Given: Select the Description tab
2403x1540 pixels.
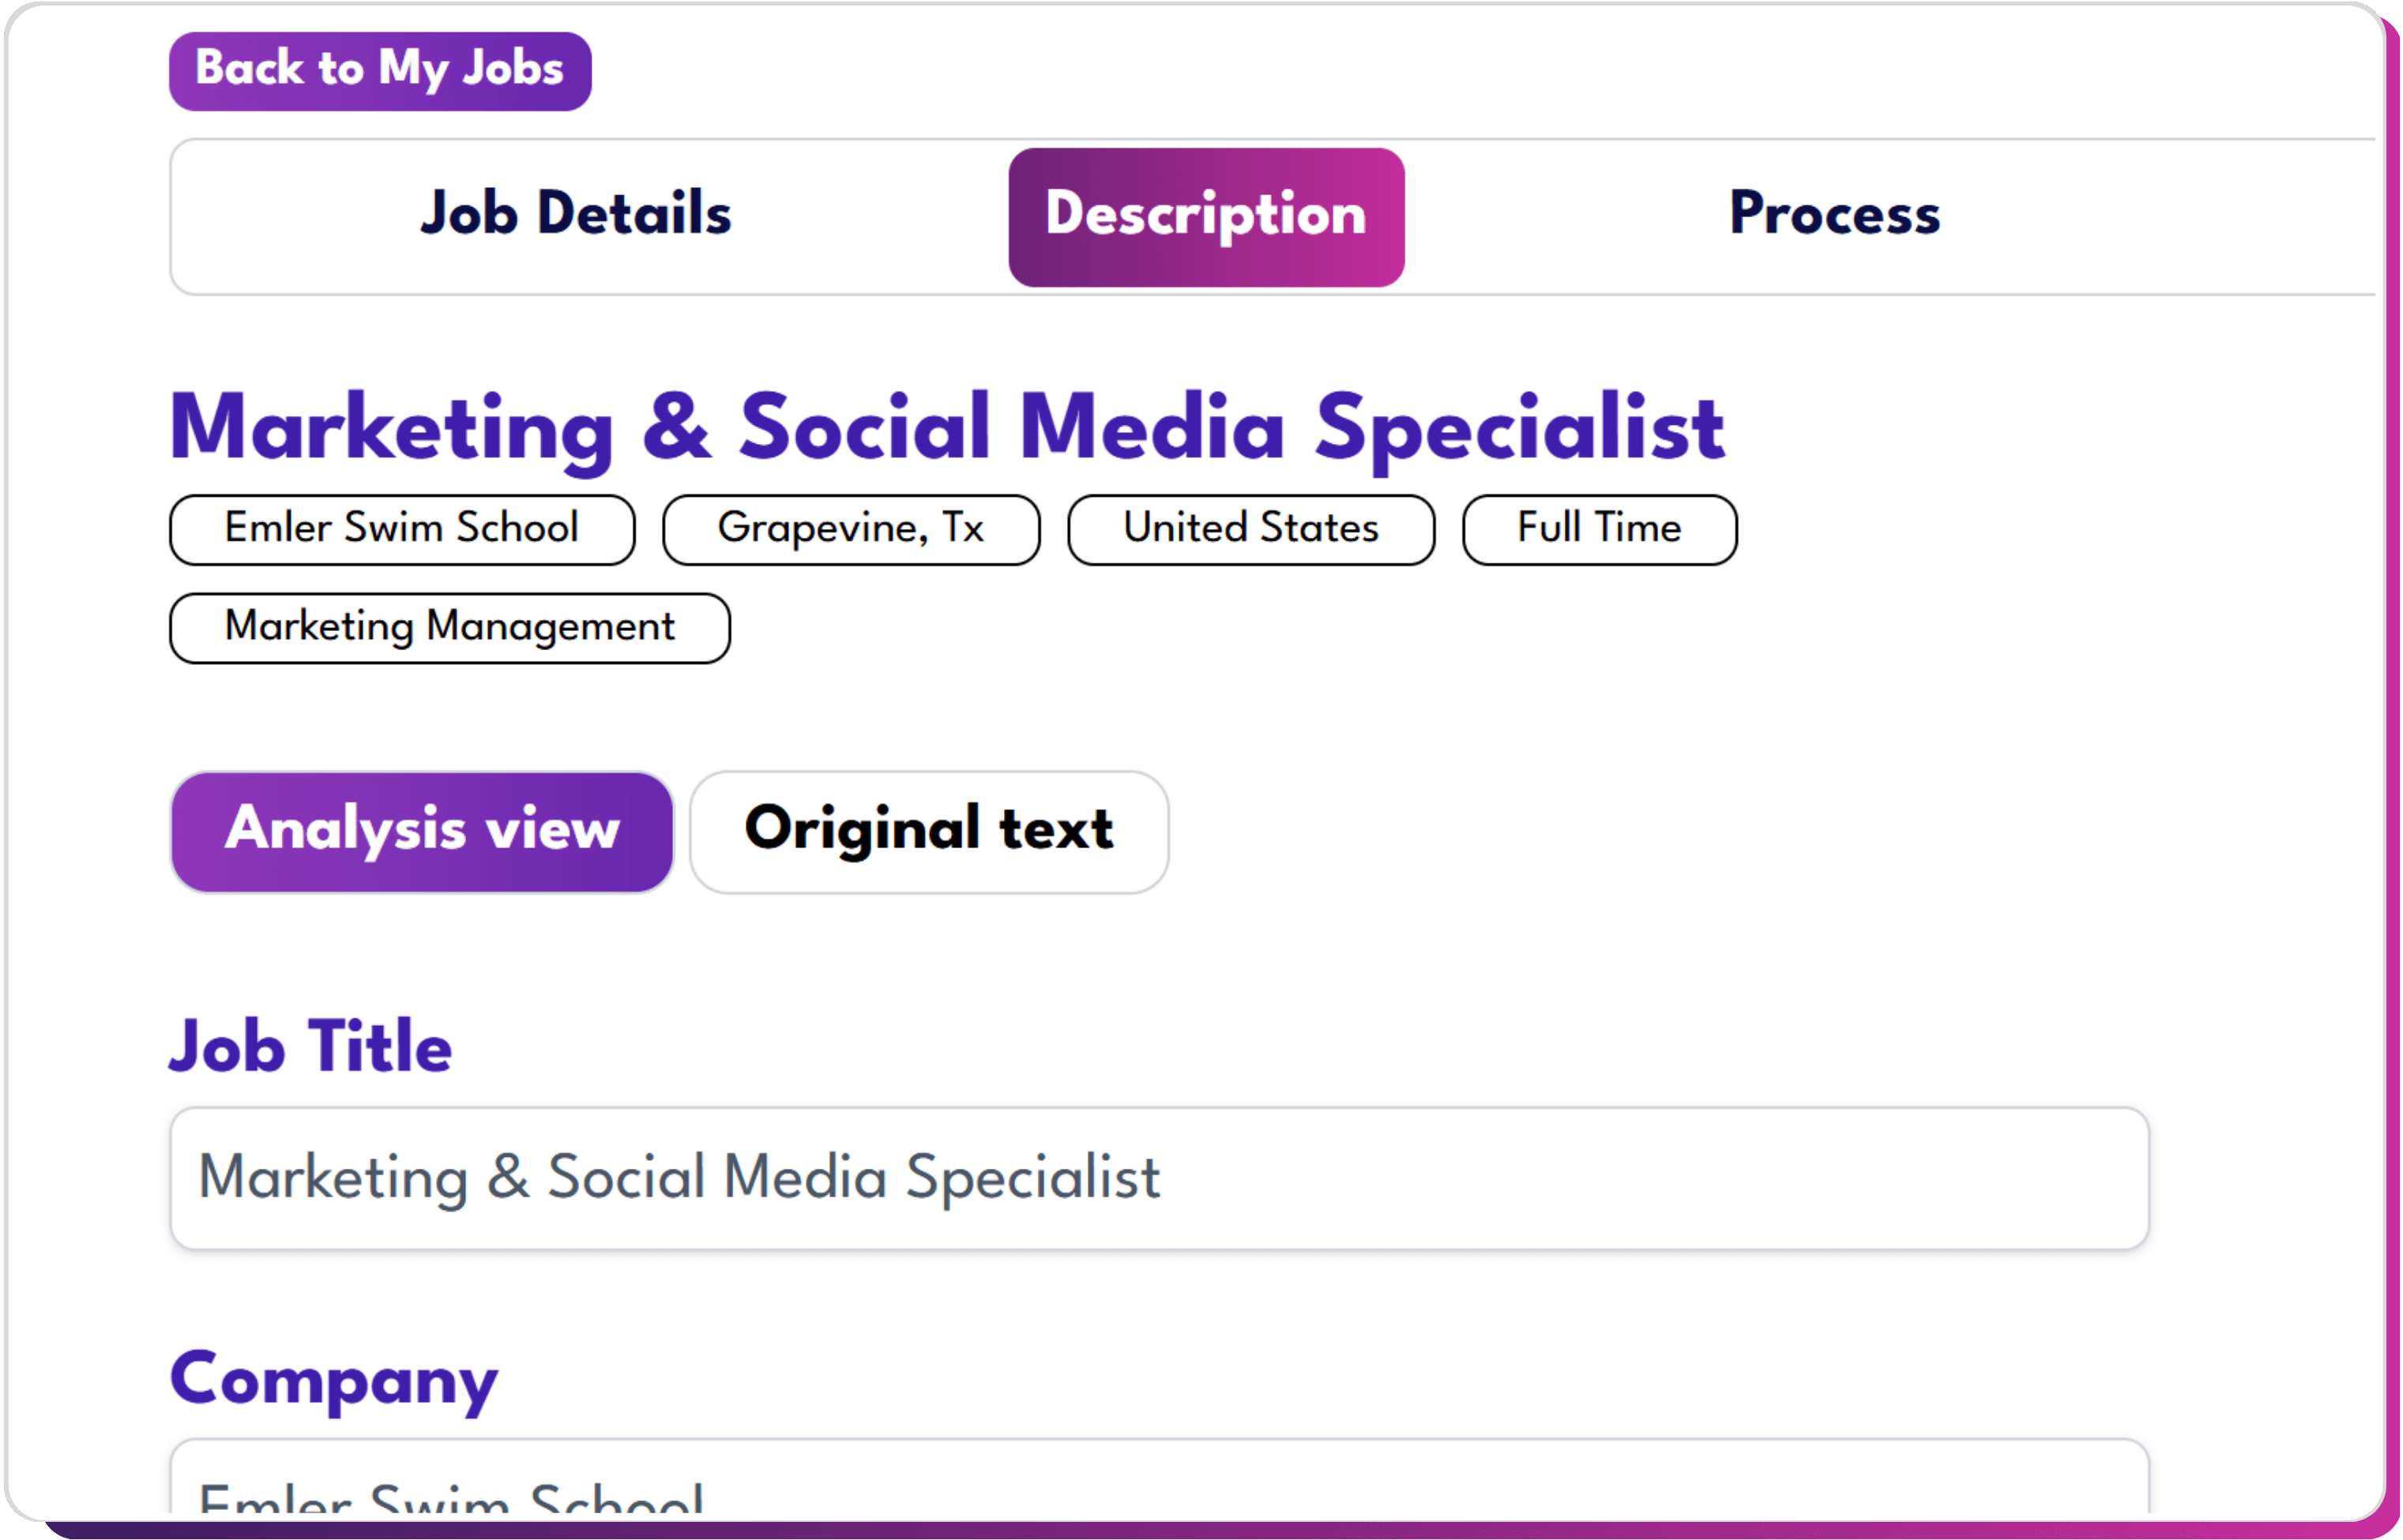Looking at the screenshot, I should [x=1206, y=217].
